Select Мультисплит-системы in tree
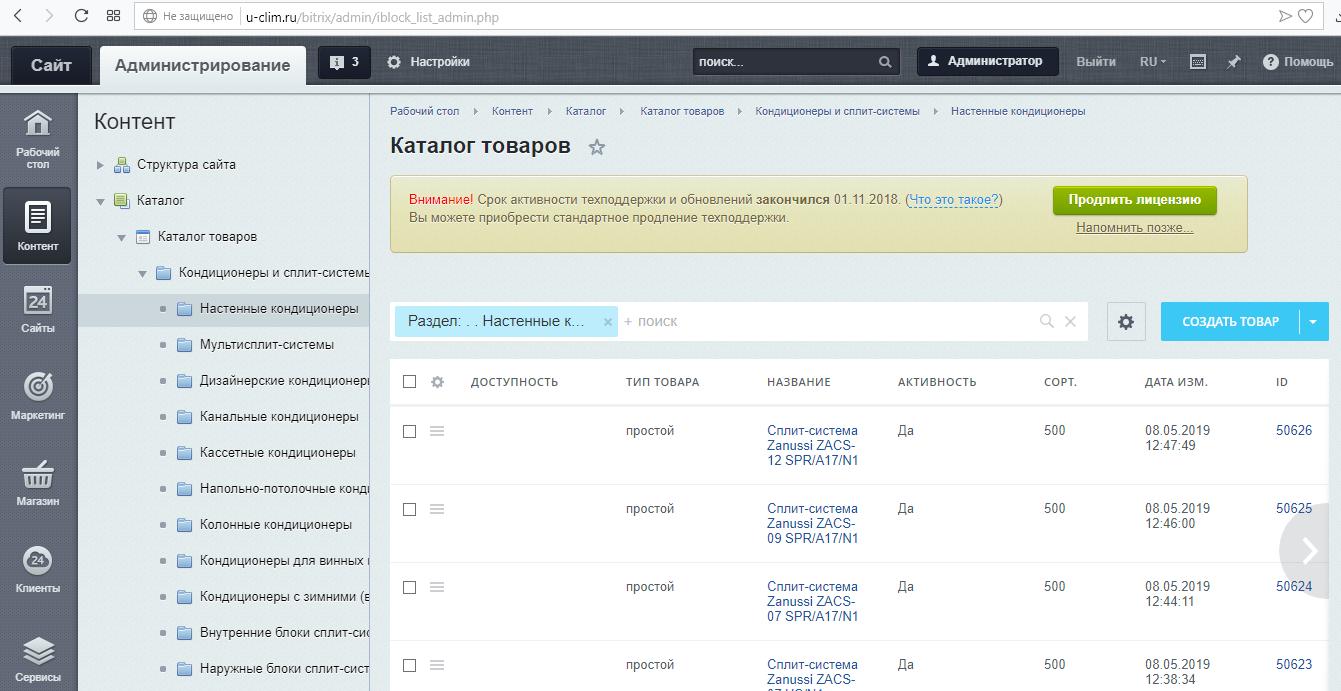 [x=267, y=345]
